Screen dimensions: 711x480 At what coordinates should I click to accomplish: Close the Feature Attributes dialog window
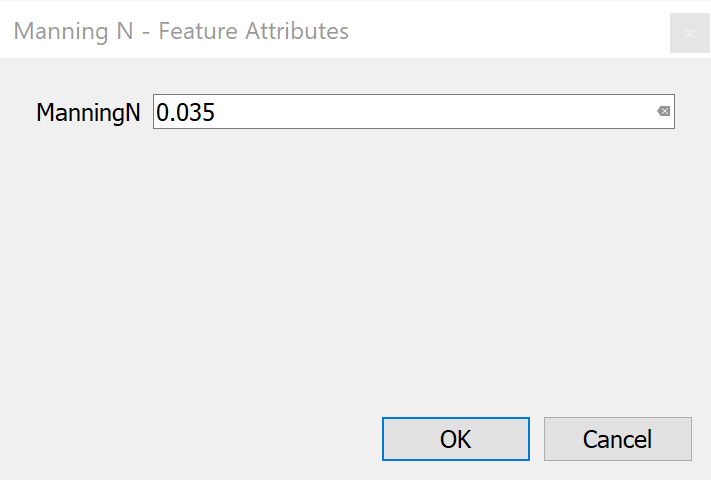pyautogui.click(x=690, y=33)
